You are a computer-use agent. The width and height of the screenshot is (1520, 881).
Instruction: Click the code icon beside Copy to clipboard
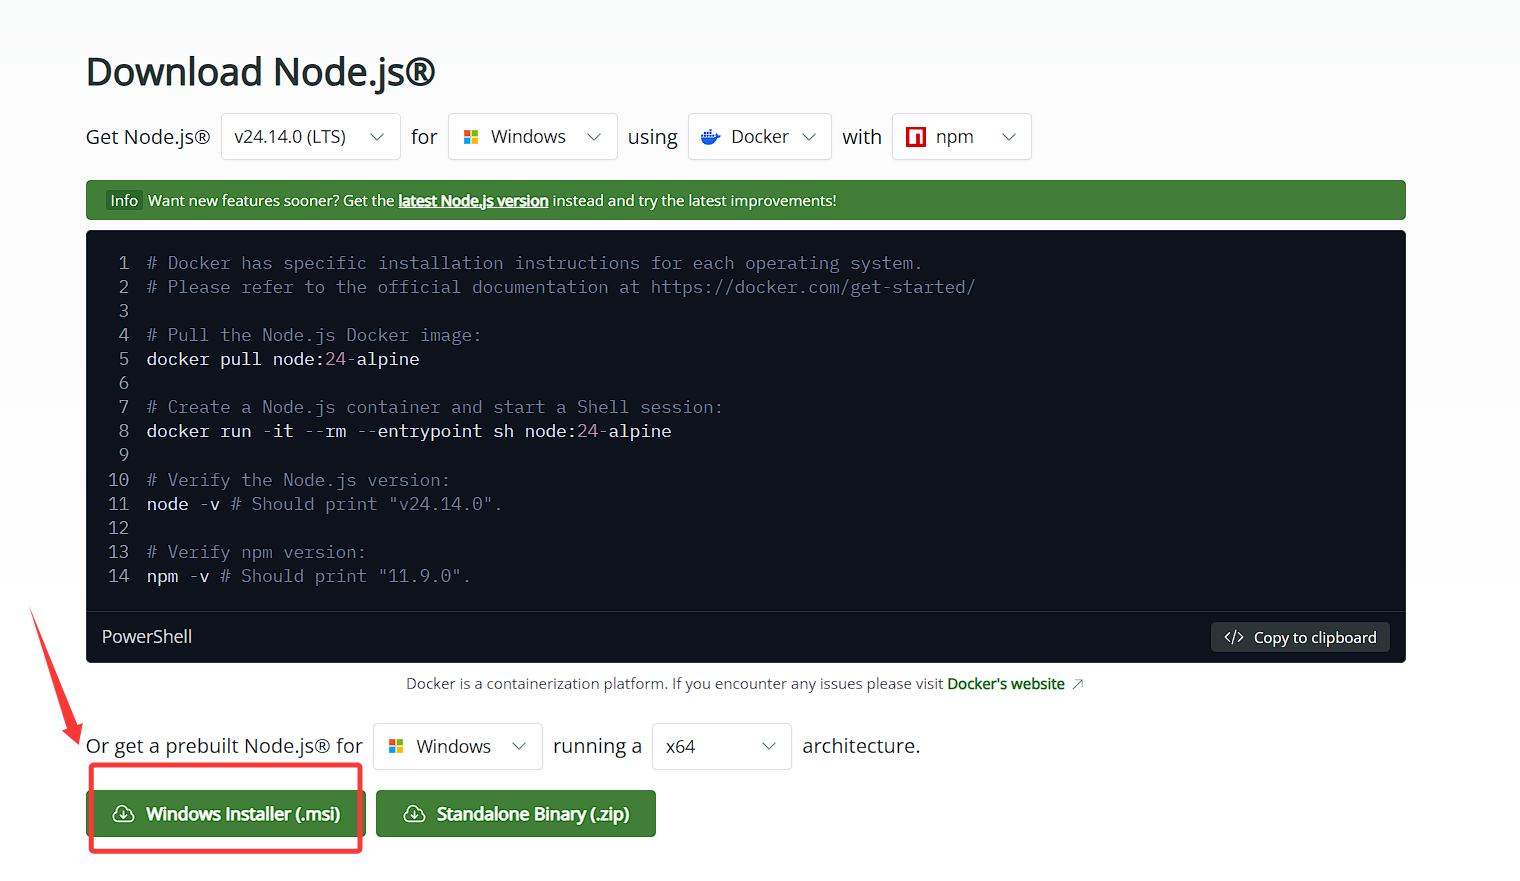click(x=1234, y=637)
